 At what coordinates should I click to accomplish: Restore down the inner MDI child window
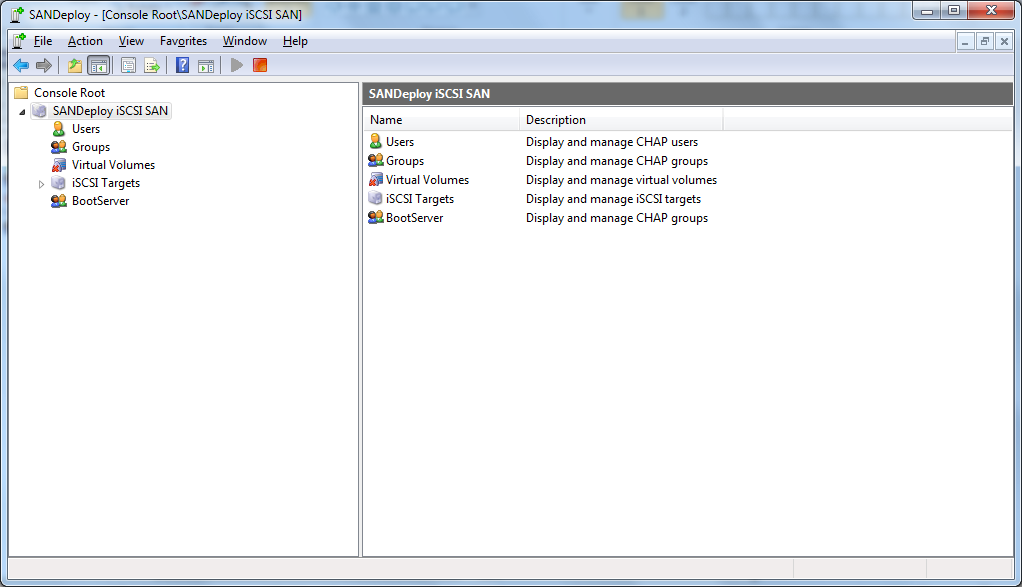(x=985, y=42)
